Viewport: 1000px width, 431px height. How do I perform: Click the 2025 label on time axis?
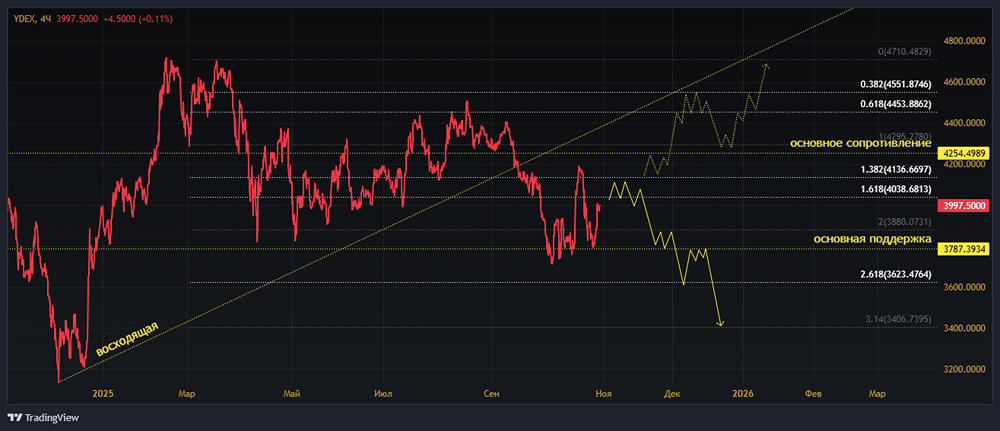point(102,395)
